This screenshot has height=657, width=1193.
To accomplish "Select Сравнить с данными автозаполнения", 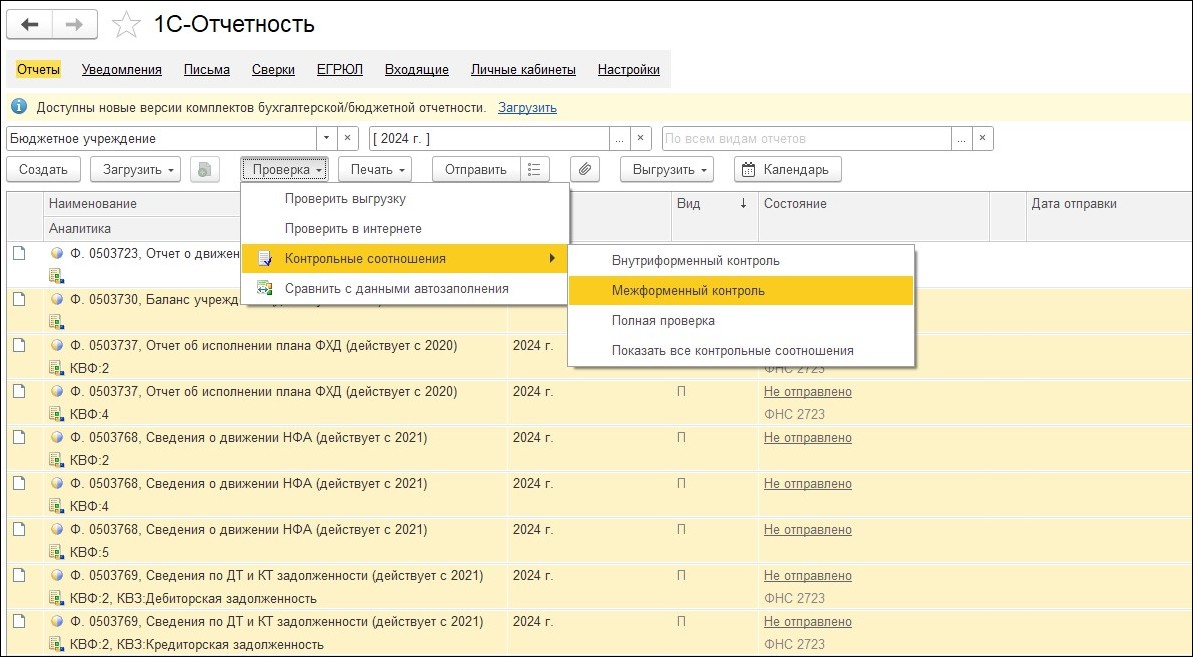I will click(x=396, y=288).
